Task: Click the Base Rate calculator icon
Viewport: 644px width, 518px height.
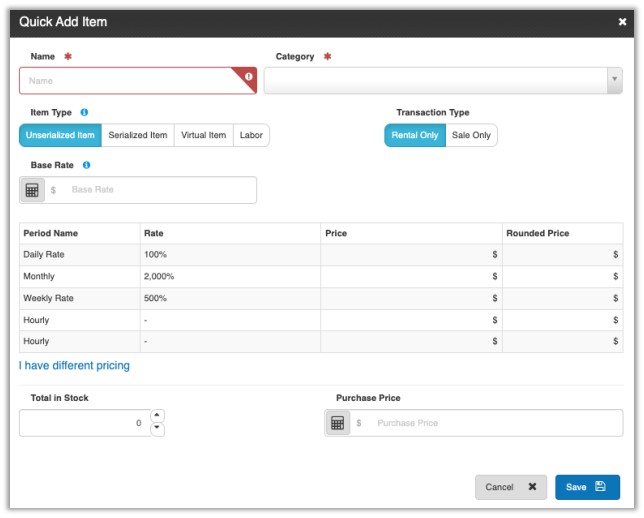Action: pos(32,190)
